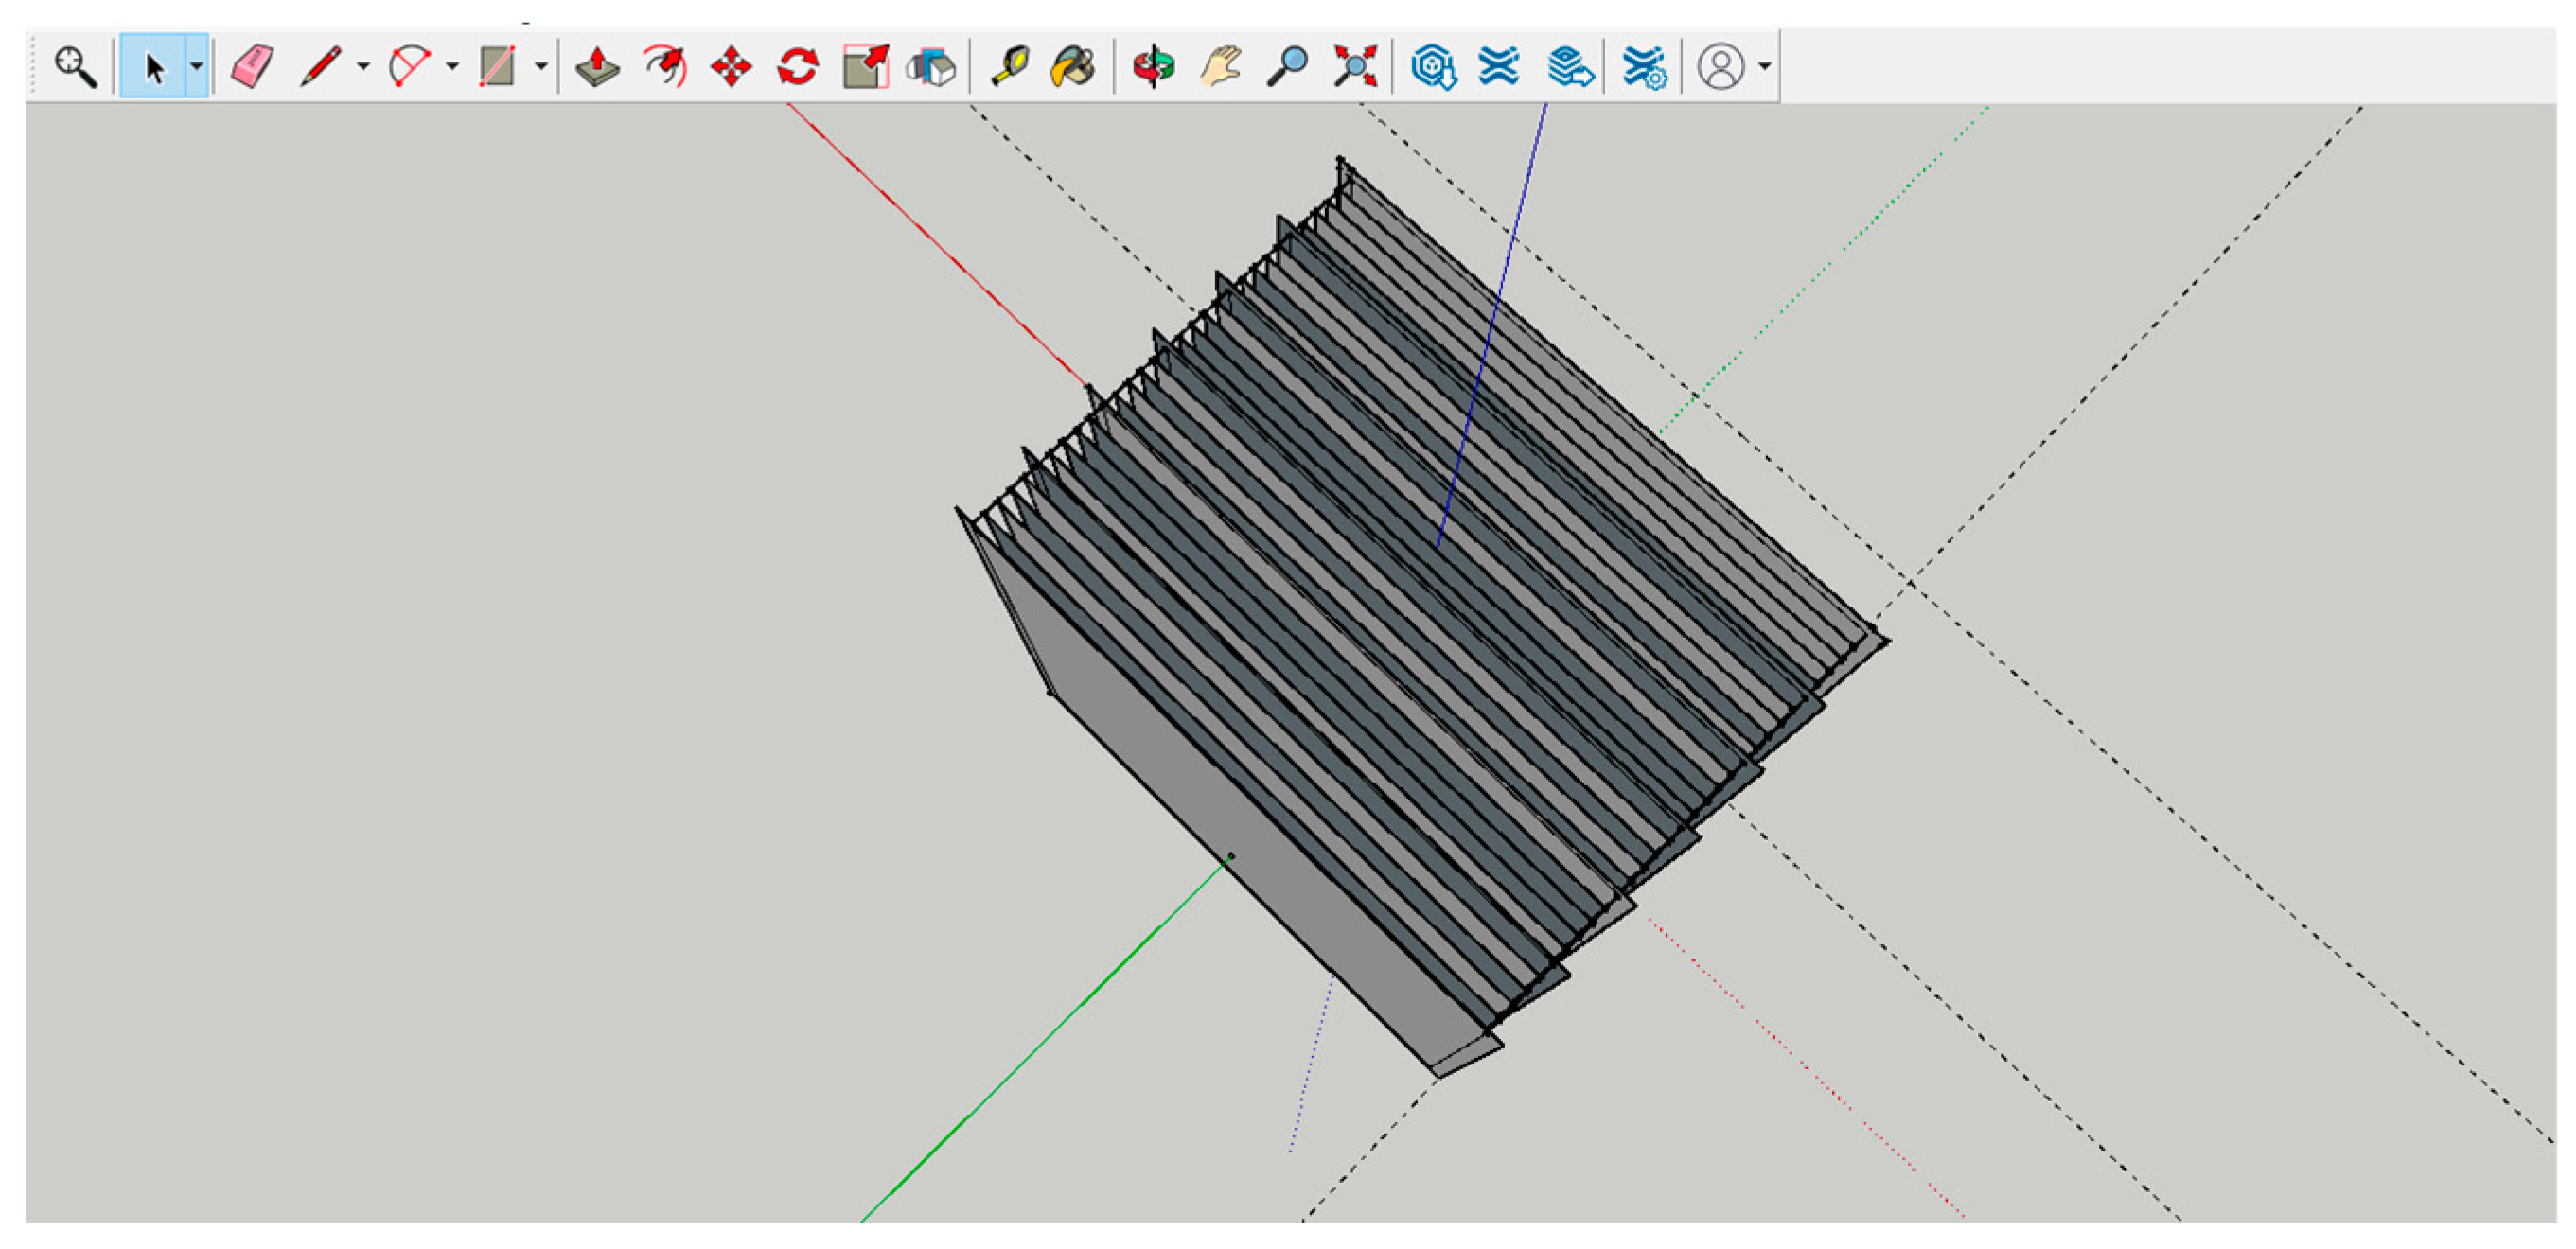Expand the Select tool dropdown arrow
Screen dimensions: 2576x1249
point(197,67)
